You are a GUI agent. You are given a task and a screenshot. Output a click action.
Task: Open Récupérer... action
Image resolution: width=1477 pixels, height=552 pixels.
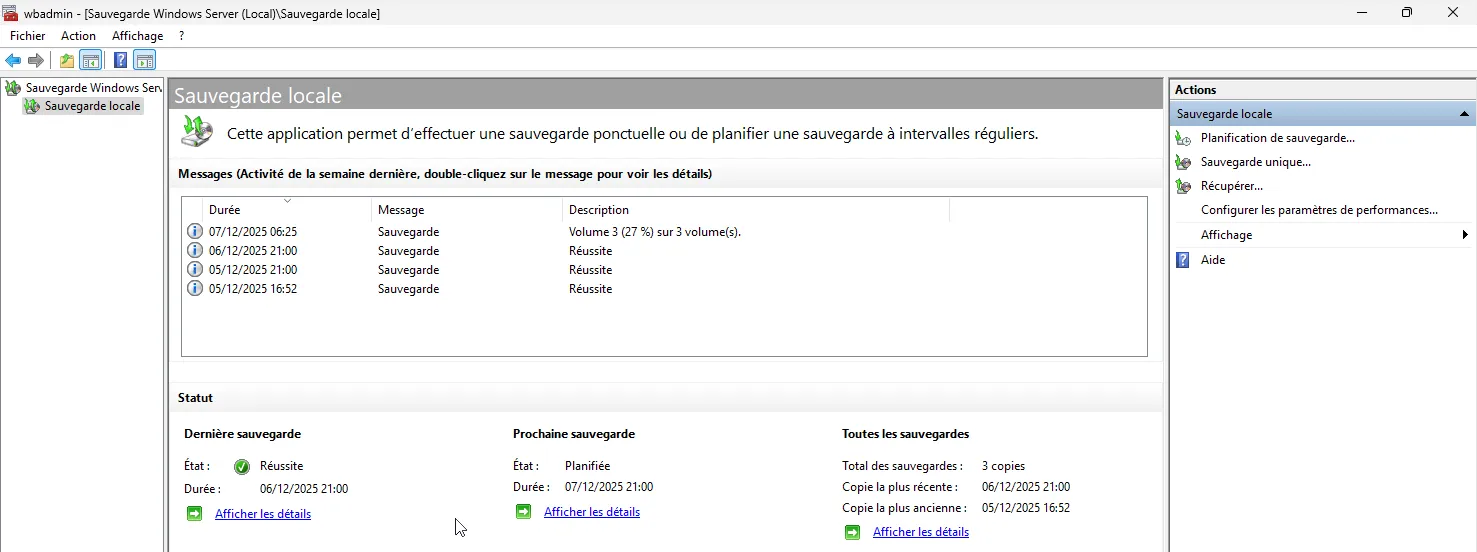(1232, 186)
